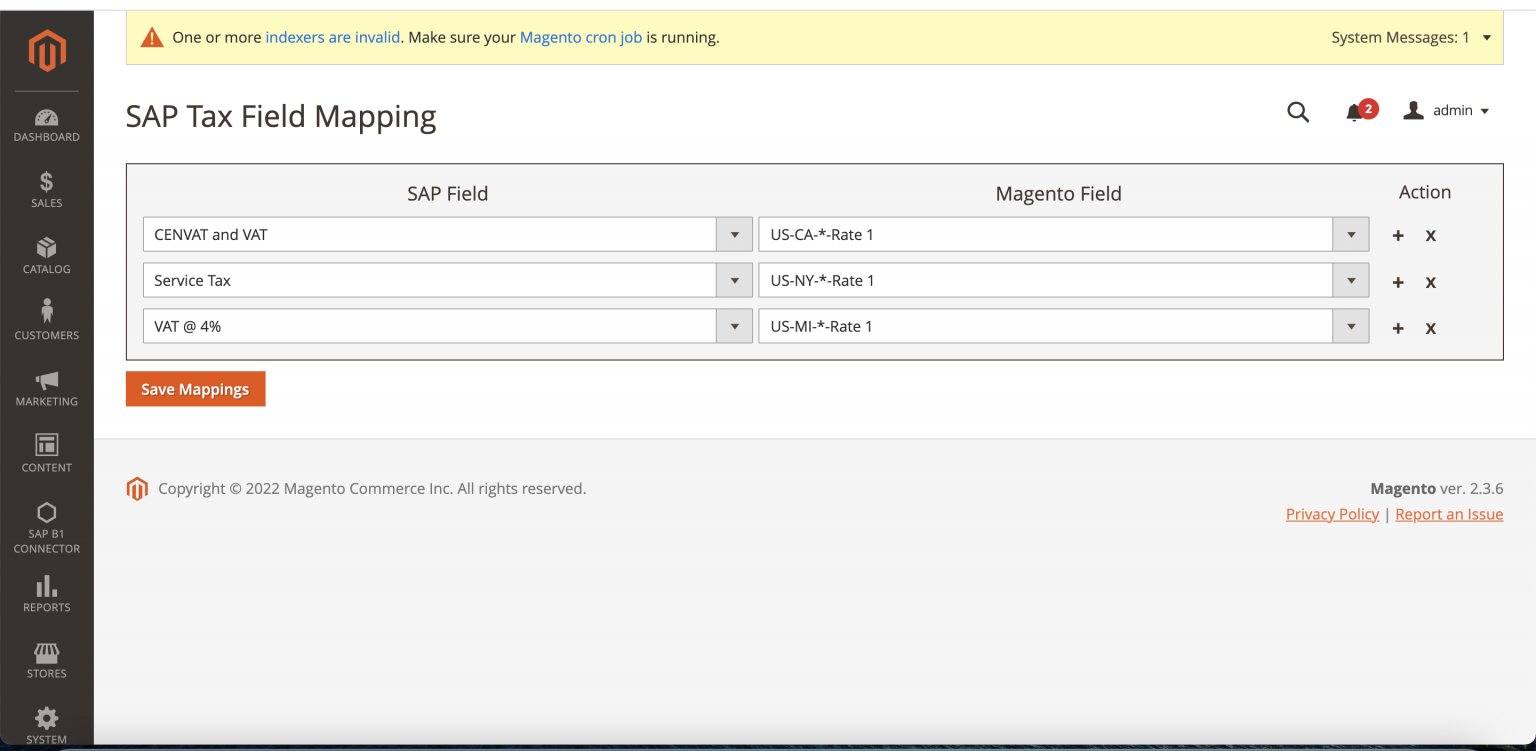Open the notifications bell

pos(1357,112)
